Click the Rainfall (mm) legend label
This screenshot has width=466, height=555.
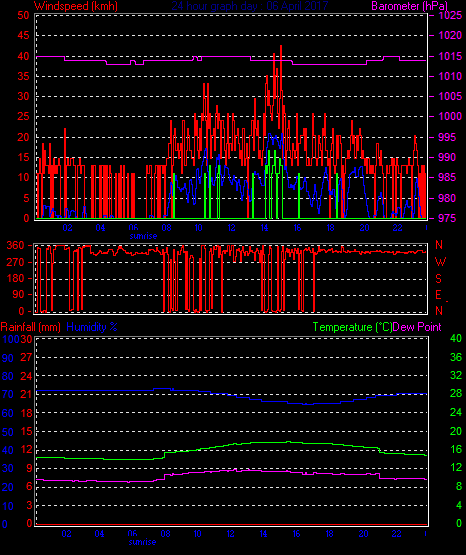pyautogui.click(x=30, y=327)
